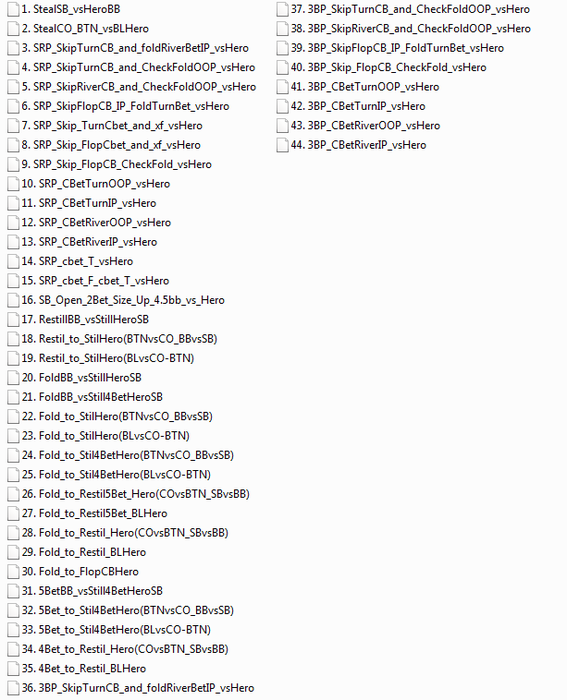Click the file icon for 20. FoldBB_vsStillHeroSB
The height and width of the screenshot is (700, 567).
[13, 378]
